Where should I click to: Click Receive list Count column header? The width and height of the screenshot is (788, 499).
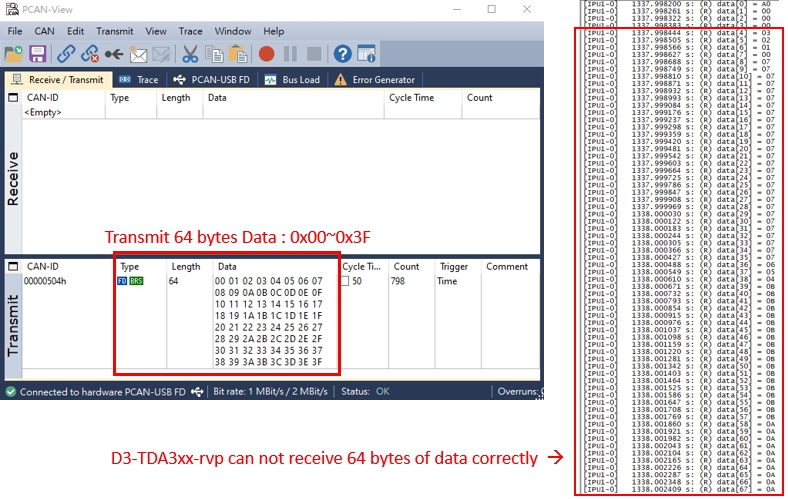(501, 97)
